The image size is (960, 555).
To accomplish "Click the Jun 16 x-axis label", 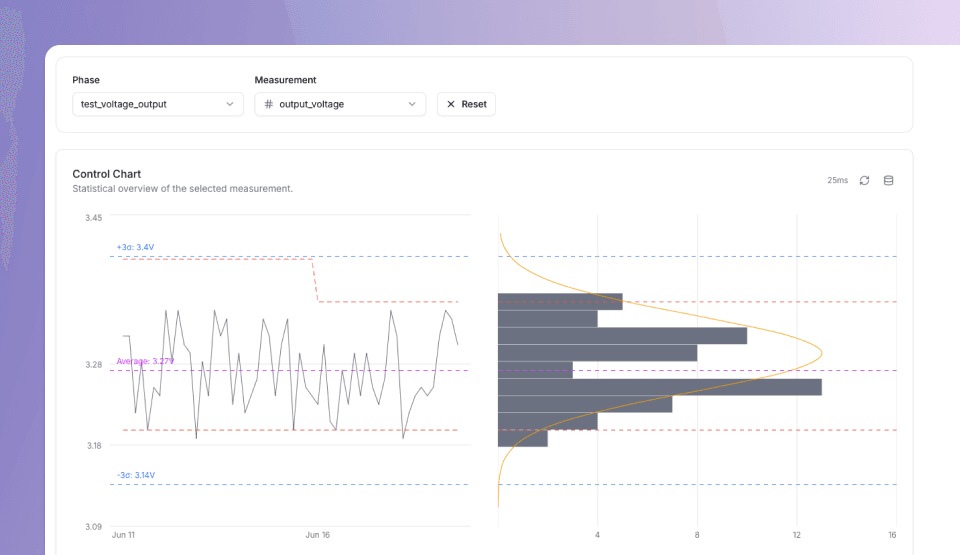I will coord(318,535).
